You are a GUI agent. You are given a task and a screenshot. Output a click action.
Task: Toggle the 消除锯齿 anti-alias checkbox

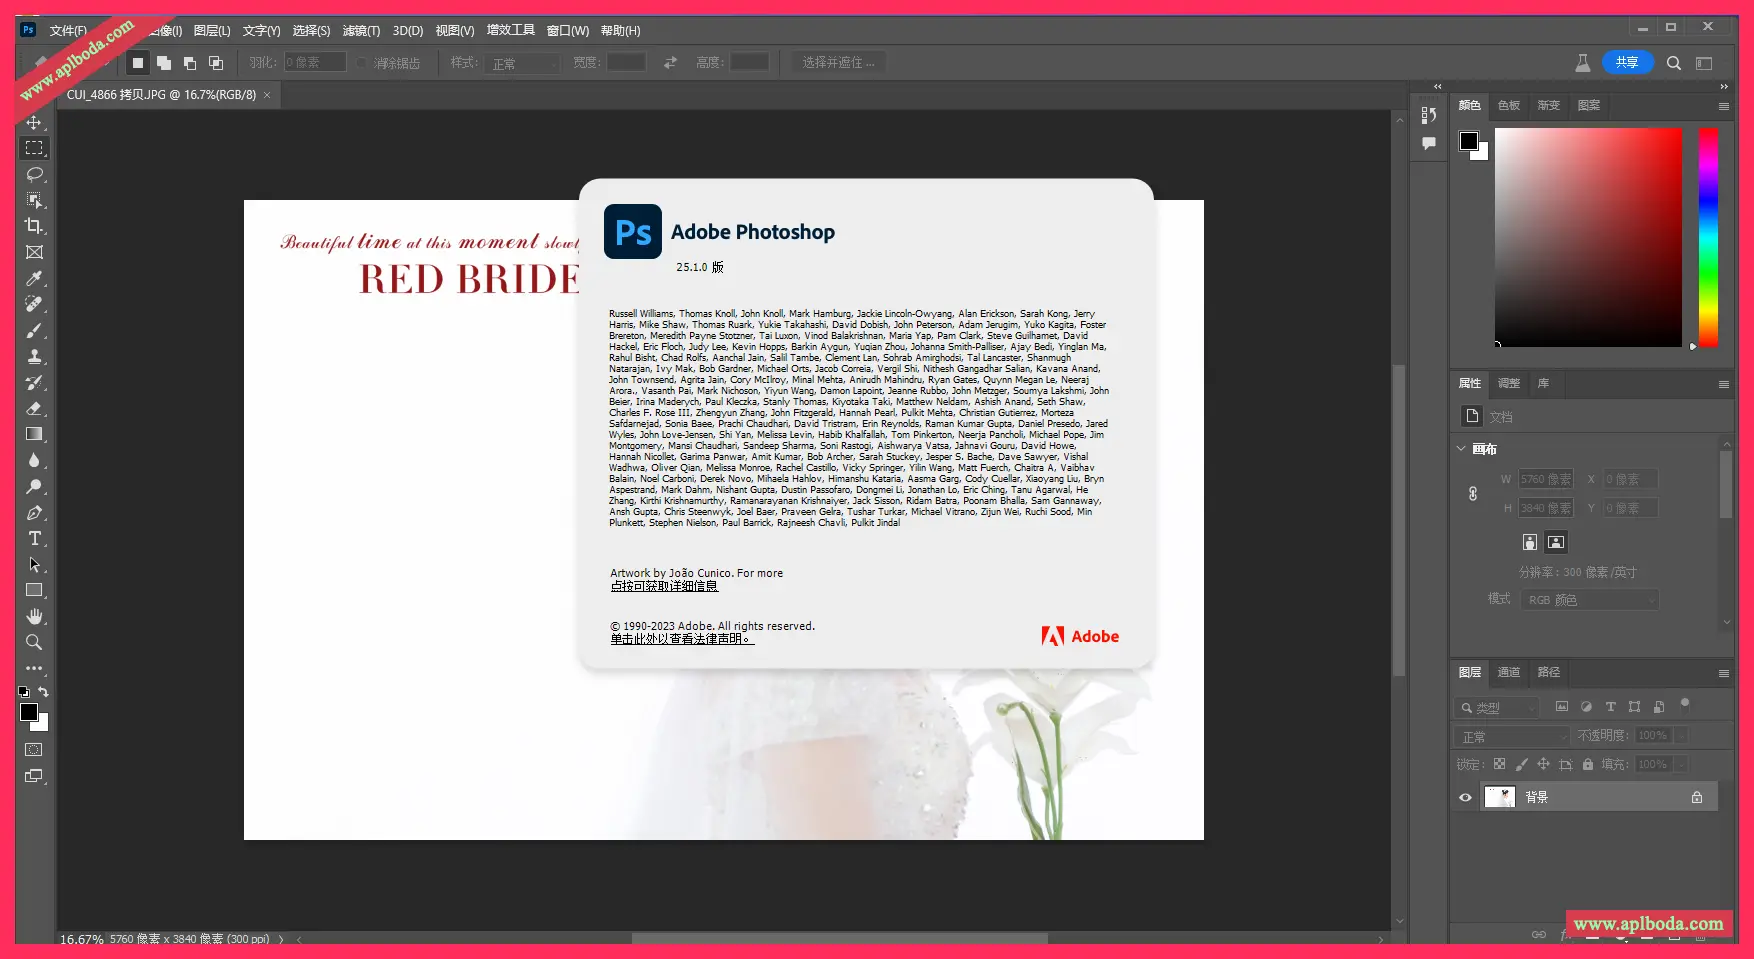362,63
